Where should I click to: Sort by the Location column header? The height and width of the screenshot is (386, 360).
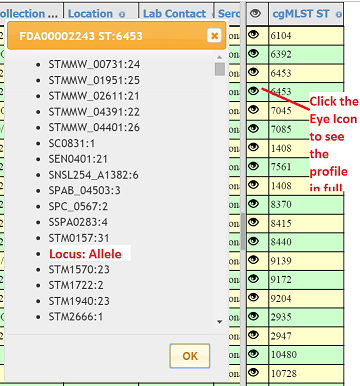90,14
